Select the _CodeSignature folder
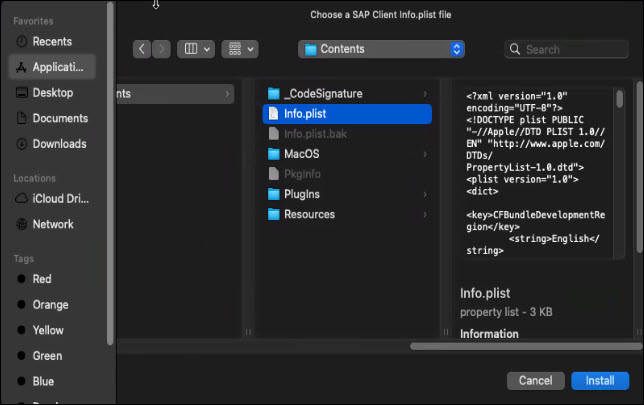The height and width of the screenshot is (405, 644). 347,94
